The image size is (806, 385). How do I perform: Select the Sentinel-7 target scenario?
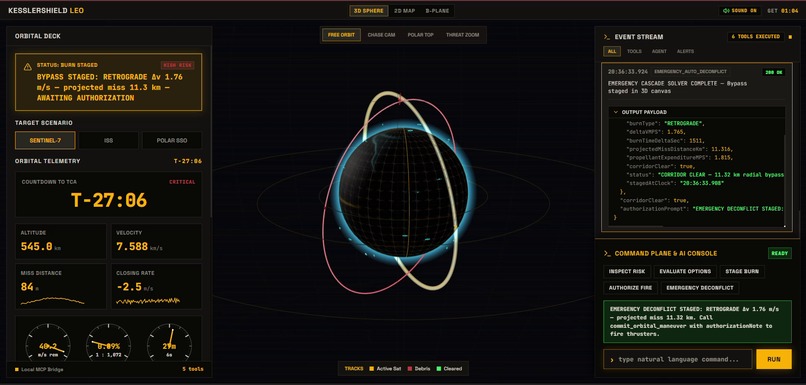coord(45,140)
